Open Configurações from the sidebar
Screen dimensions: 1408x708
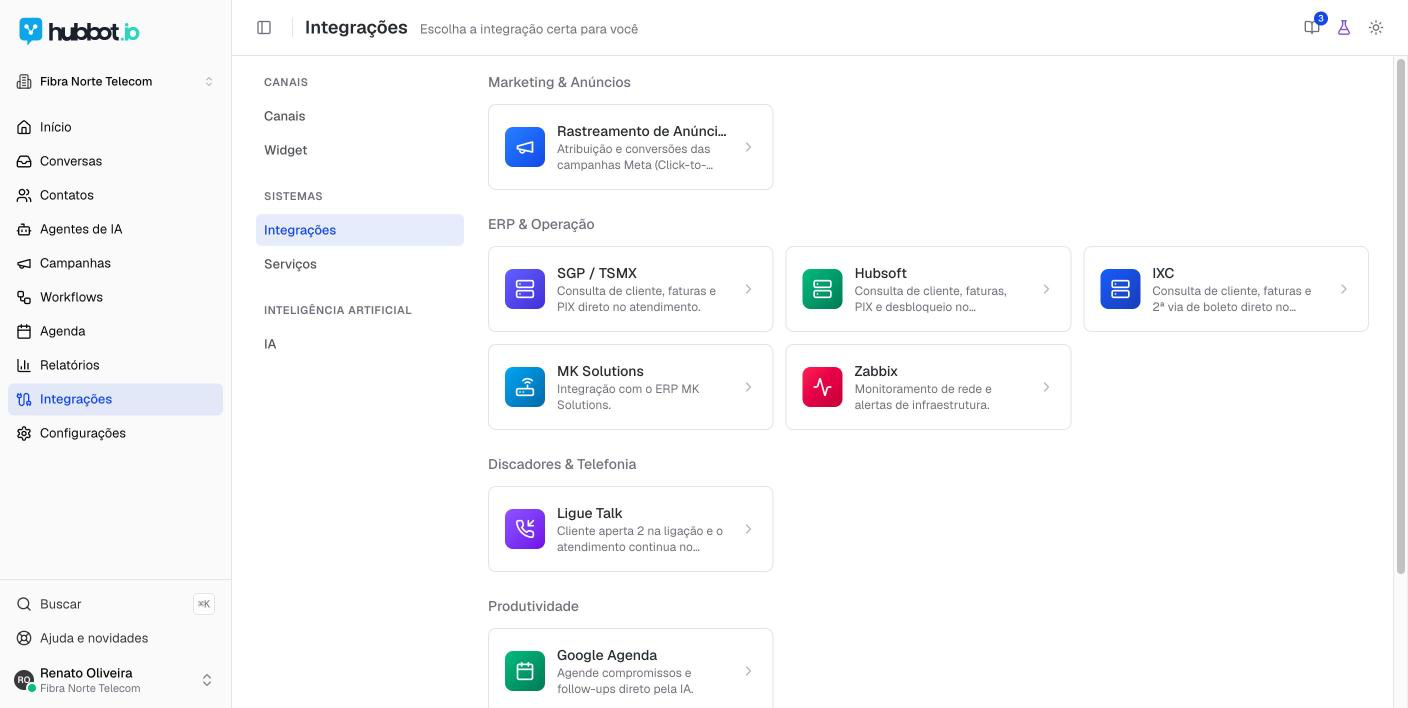pos(115,433)
